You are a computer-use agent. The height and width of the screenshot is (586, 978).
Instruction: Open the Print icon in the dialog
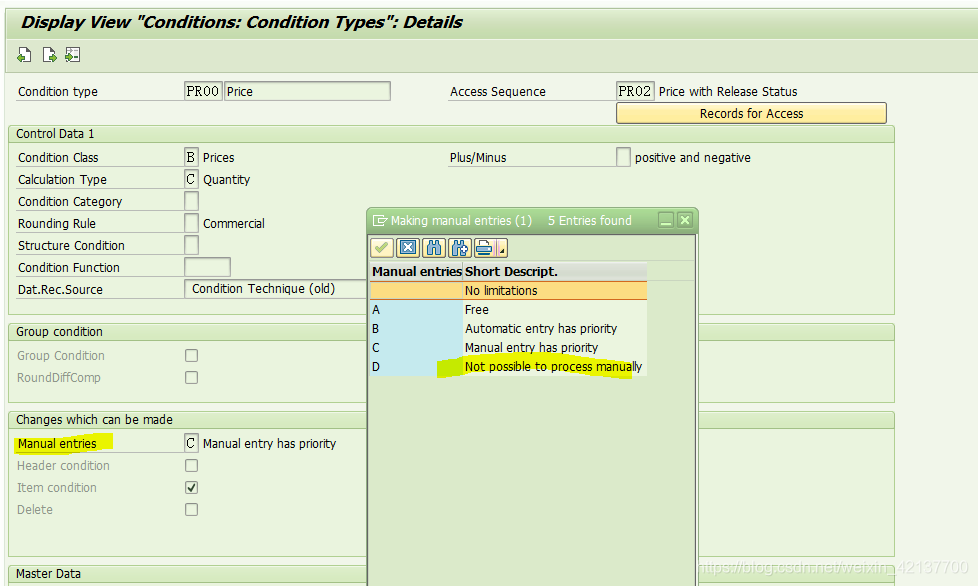485,248
